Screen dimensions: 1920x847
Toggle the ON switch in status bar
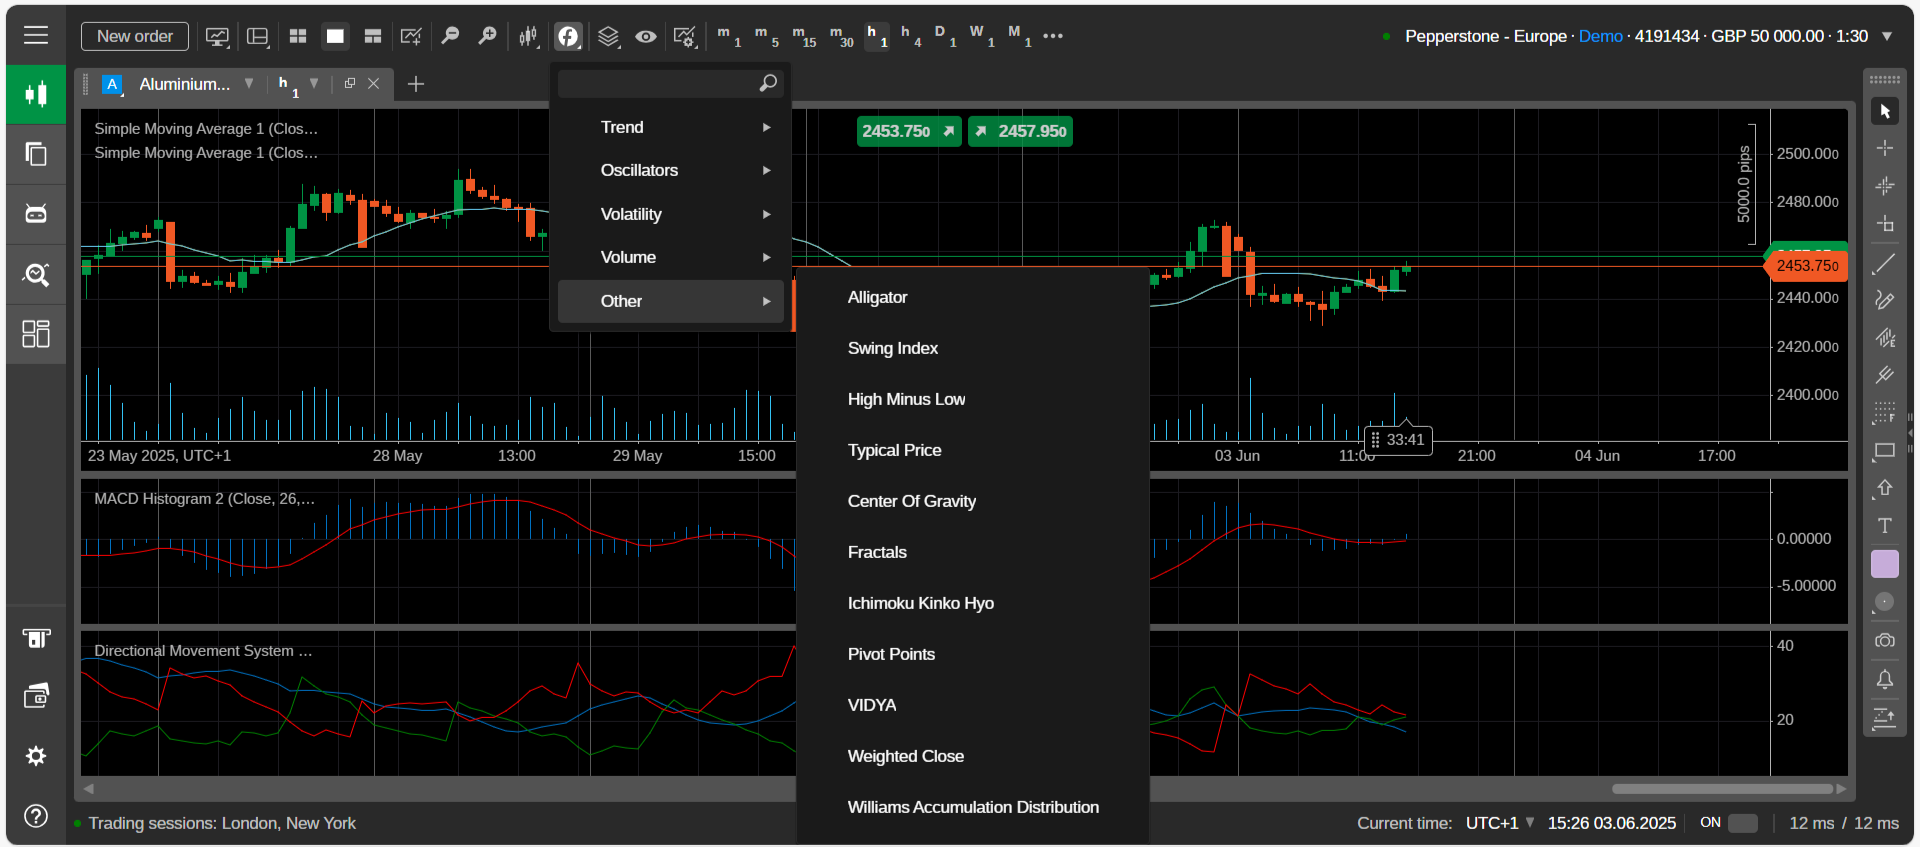pyautogui.click(x=1743, y=823)
